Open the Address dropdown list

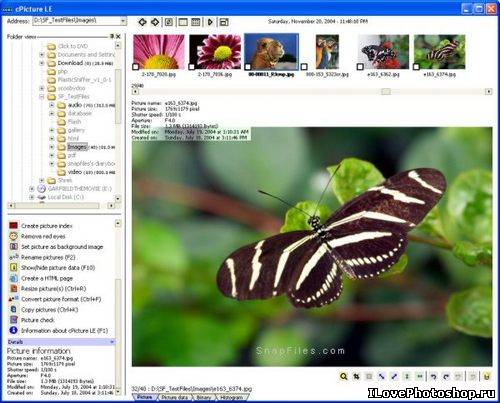click(123, 21)
